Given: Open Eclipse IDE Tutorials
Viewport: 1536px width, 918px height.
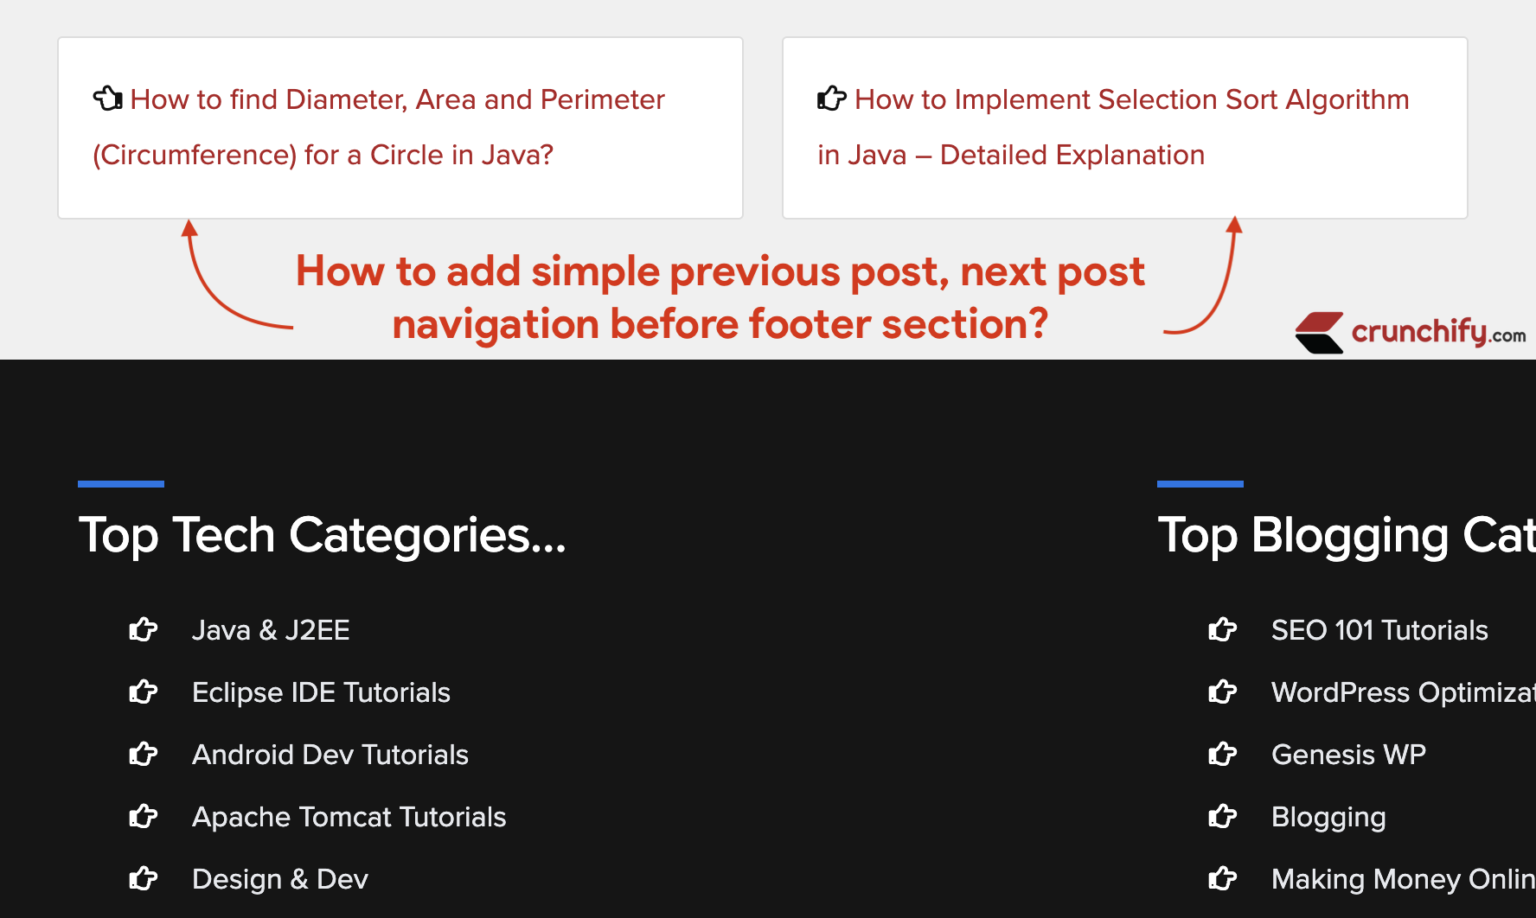Looking at the screenshot, I should 320,691.
